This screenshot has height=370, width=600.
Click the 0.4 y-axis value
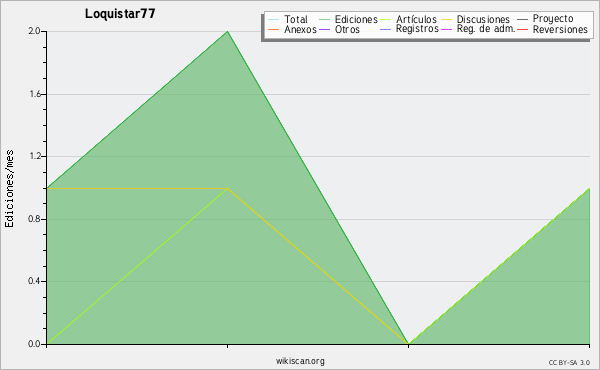(34, 281)
